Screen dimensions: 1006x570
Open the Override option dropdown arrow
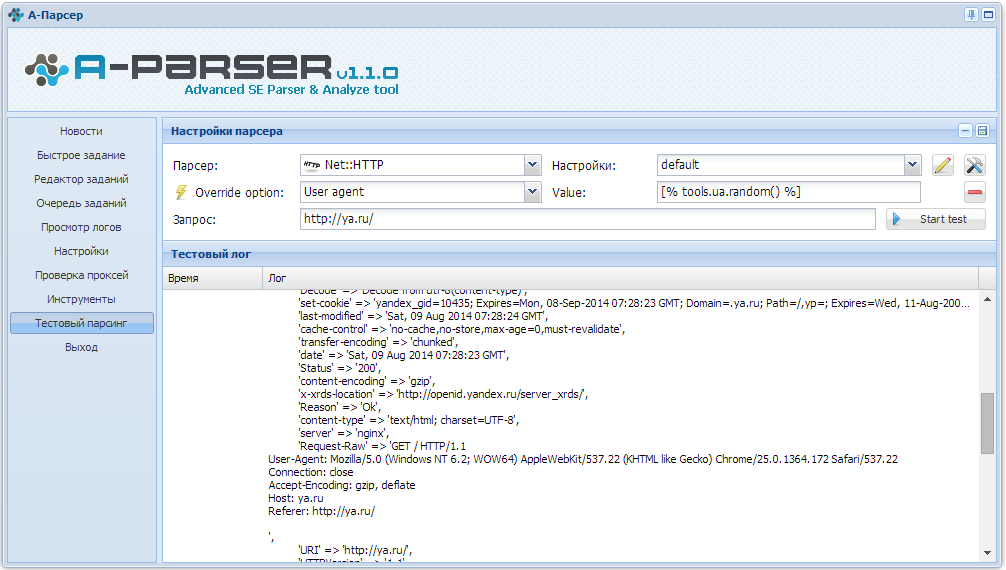click(x=533, y=192)
